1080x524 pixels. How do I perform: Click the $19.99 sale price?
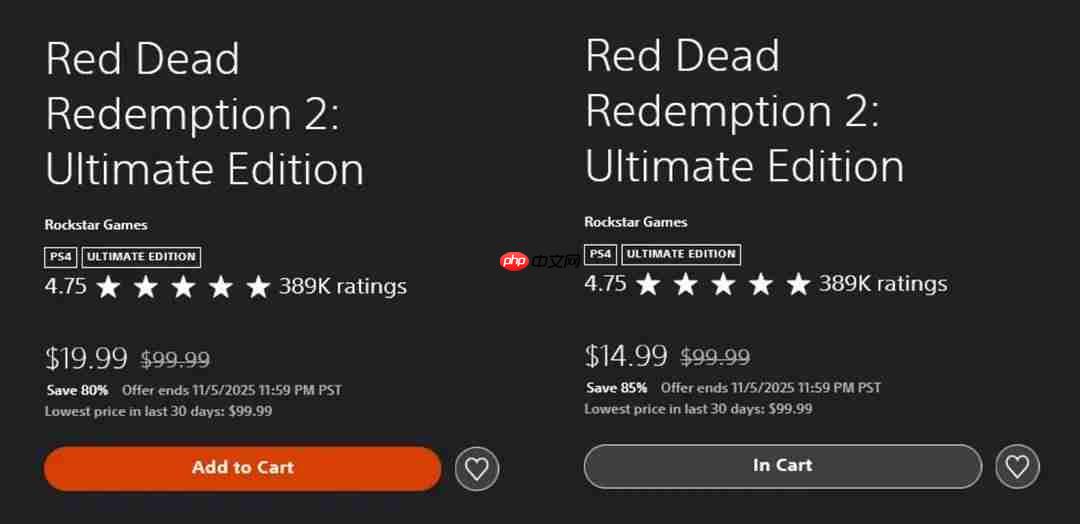pos(86,358)
